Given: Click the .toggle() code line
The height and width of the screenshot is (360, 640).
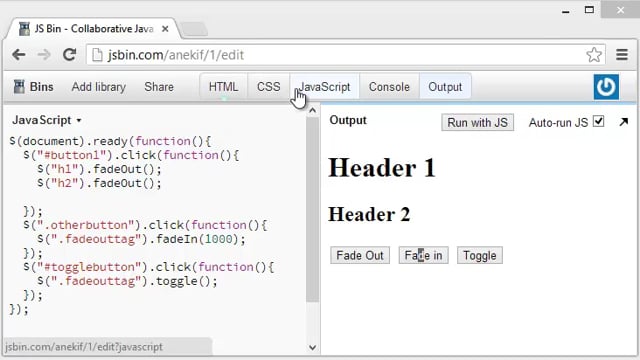Looking at the screenshot, I should (127, 281).
